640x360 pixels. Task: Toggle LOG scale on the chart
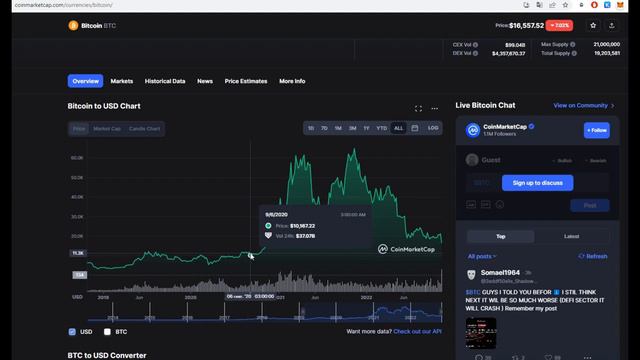(433, 128)
